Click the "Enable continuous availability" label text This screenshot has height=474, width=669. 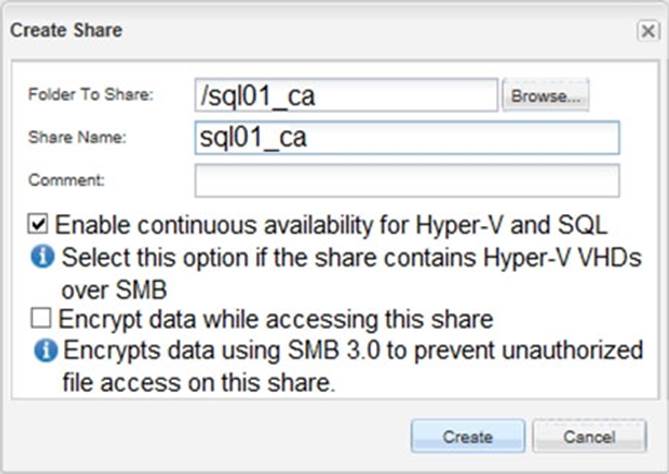[331, 224]
